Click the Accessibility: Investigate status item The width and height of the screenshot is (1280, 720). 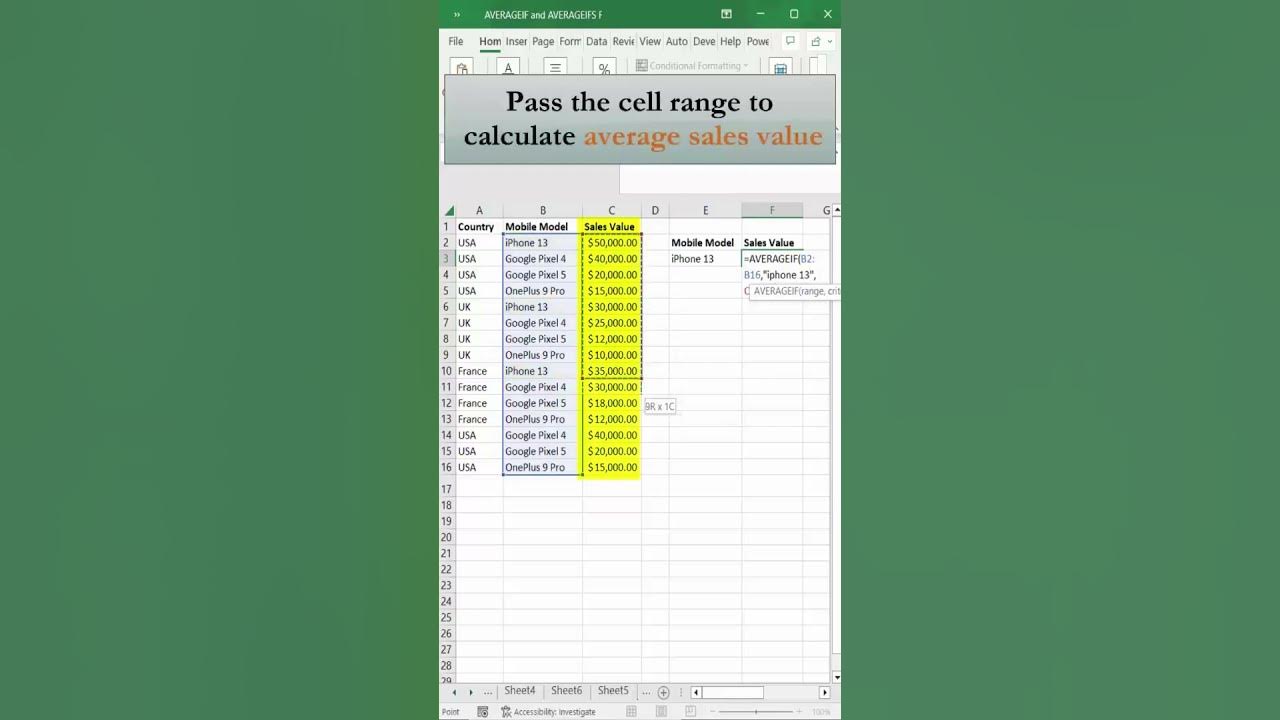(548, 712)
